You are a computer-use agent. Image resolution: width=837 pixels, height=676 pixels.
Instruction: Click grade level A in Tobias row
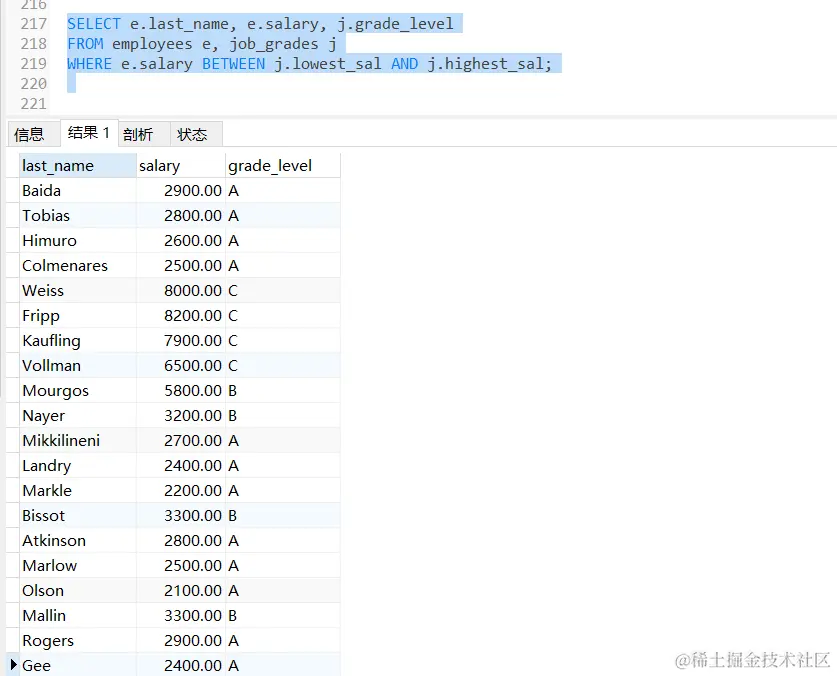click(x=283, y=216)
